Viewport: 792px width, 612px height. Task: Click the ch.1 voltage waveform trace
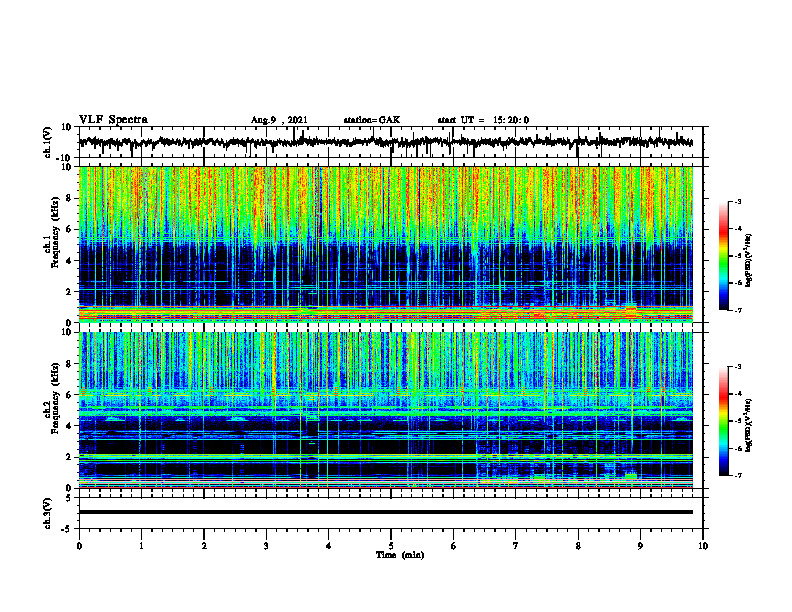(x=386, y=142)
